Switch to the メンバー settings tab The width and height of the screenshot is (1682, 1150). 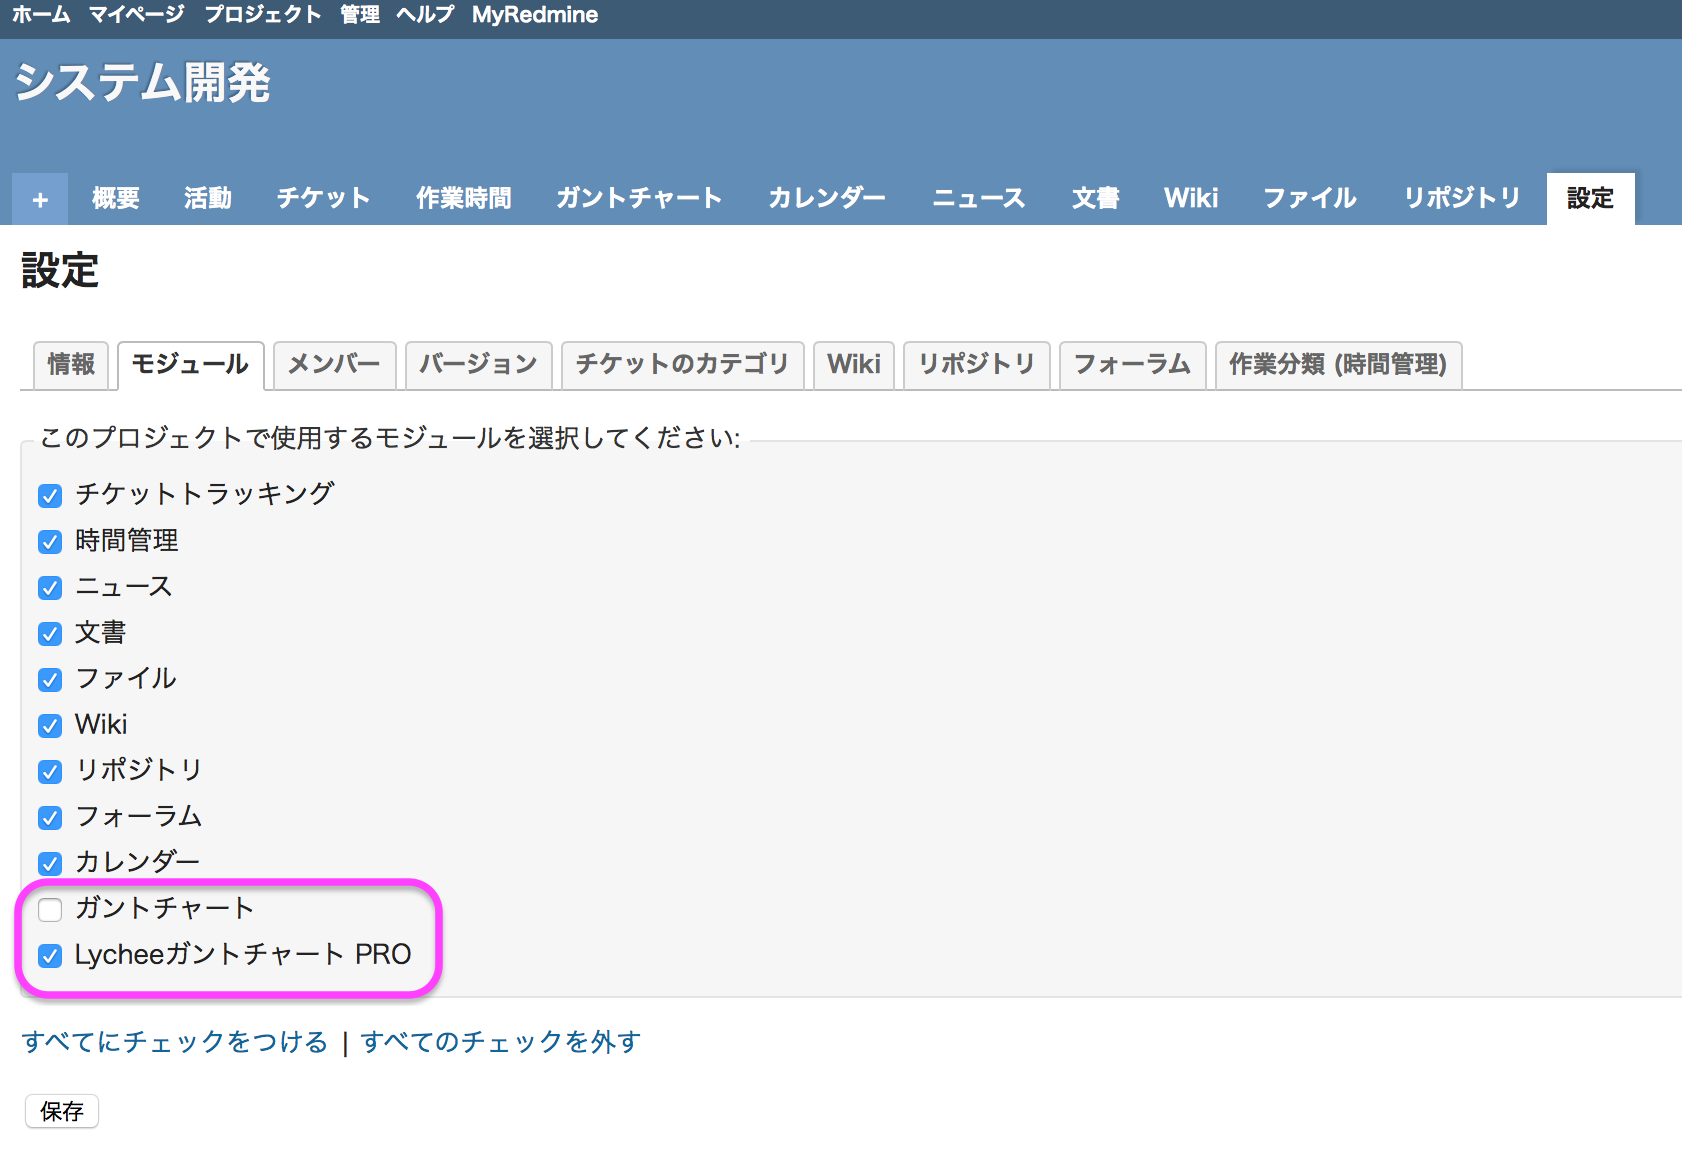pos(333,365)
